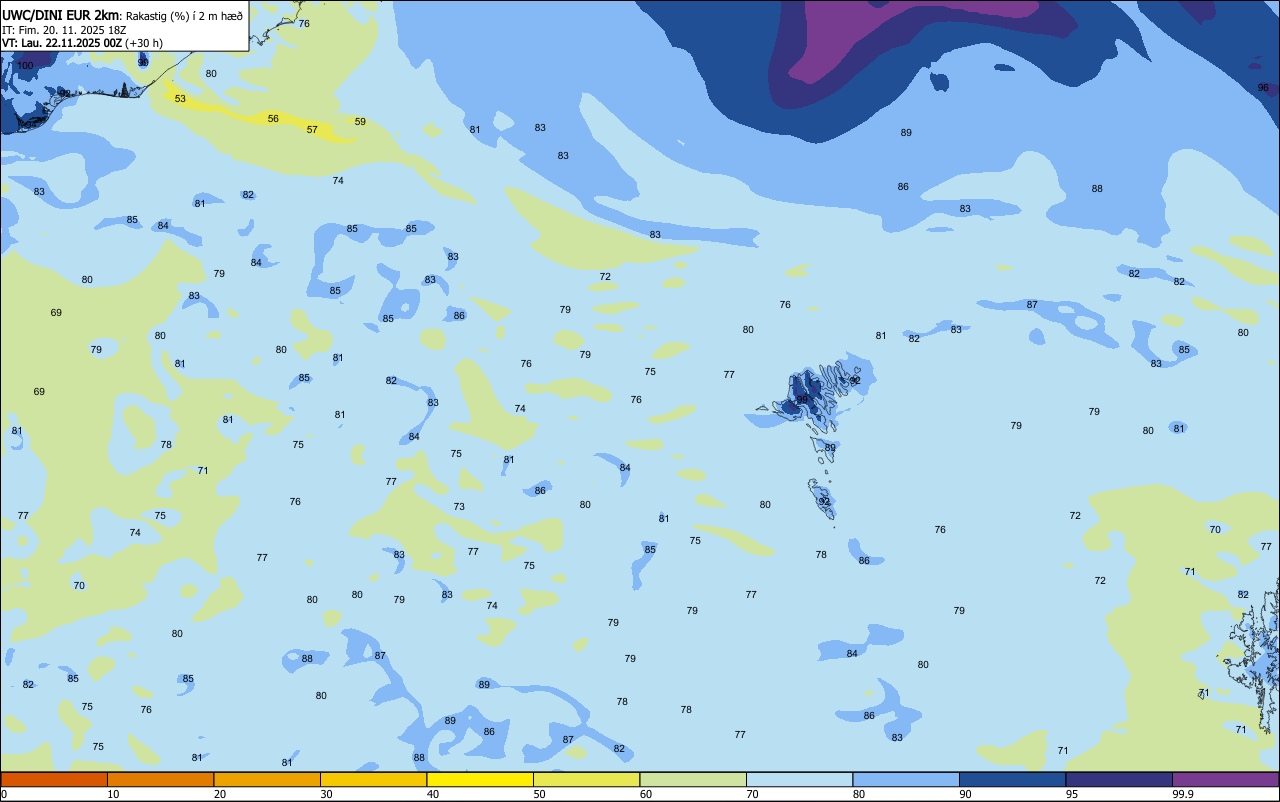Screen dimensions: 1280x802
Task: Click the '99.9' legend tick label
Action: (1183, 794)
